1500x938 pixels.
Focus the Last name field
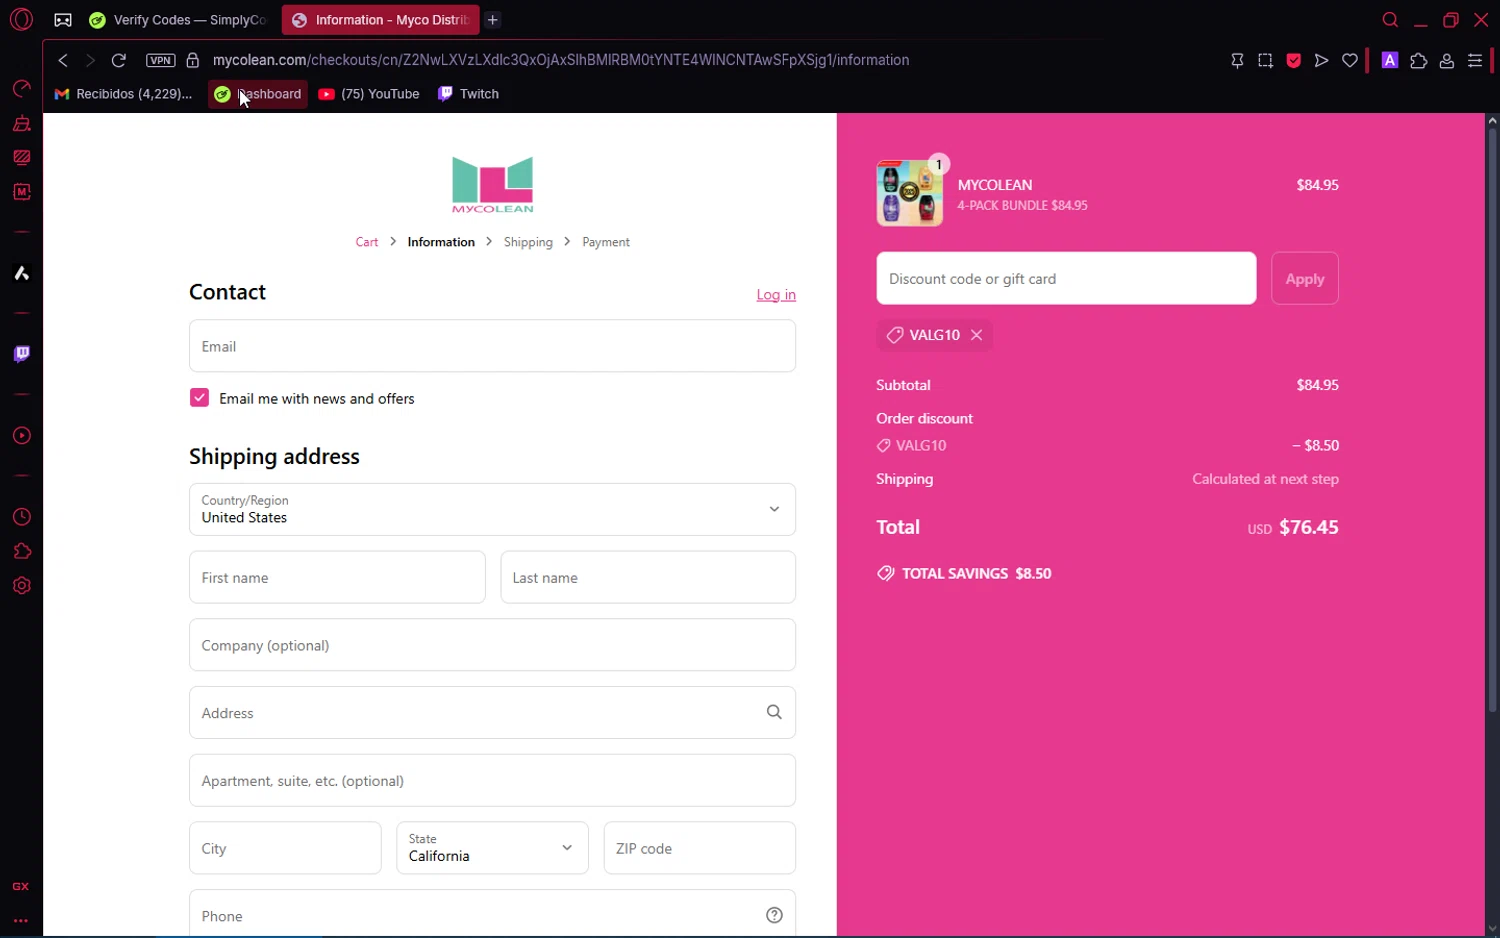[x=648, y=577]
